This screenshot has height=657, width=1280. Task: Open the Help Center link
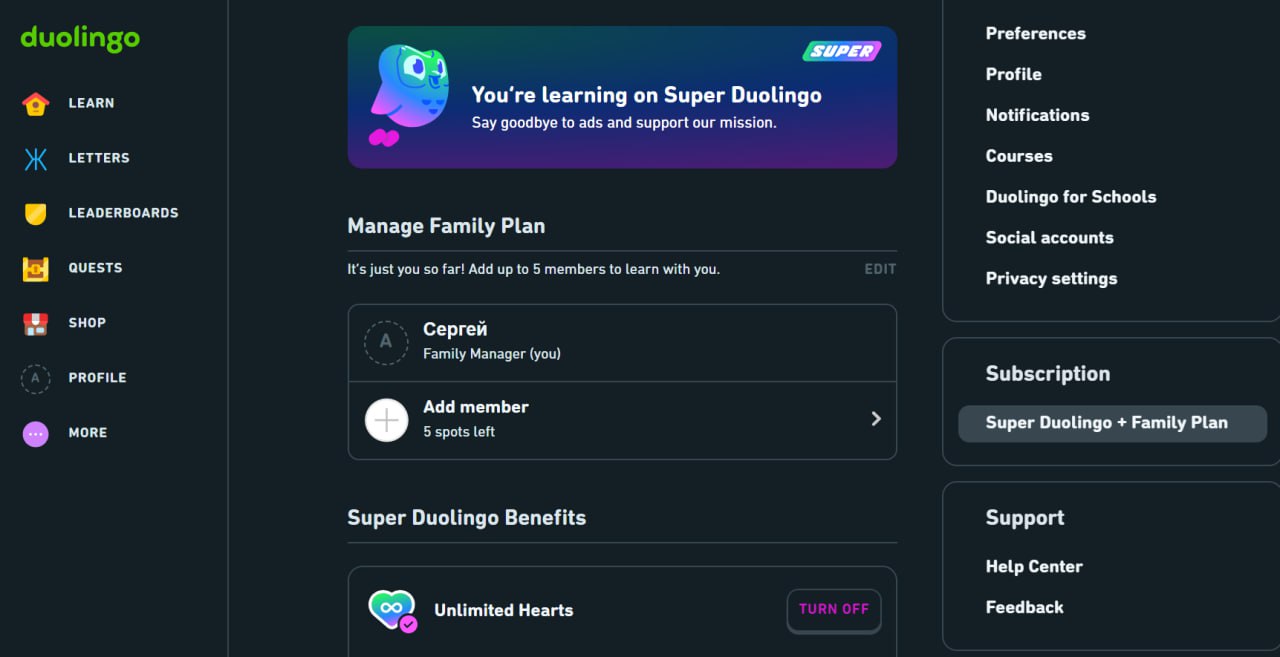(1034, 567)
